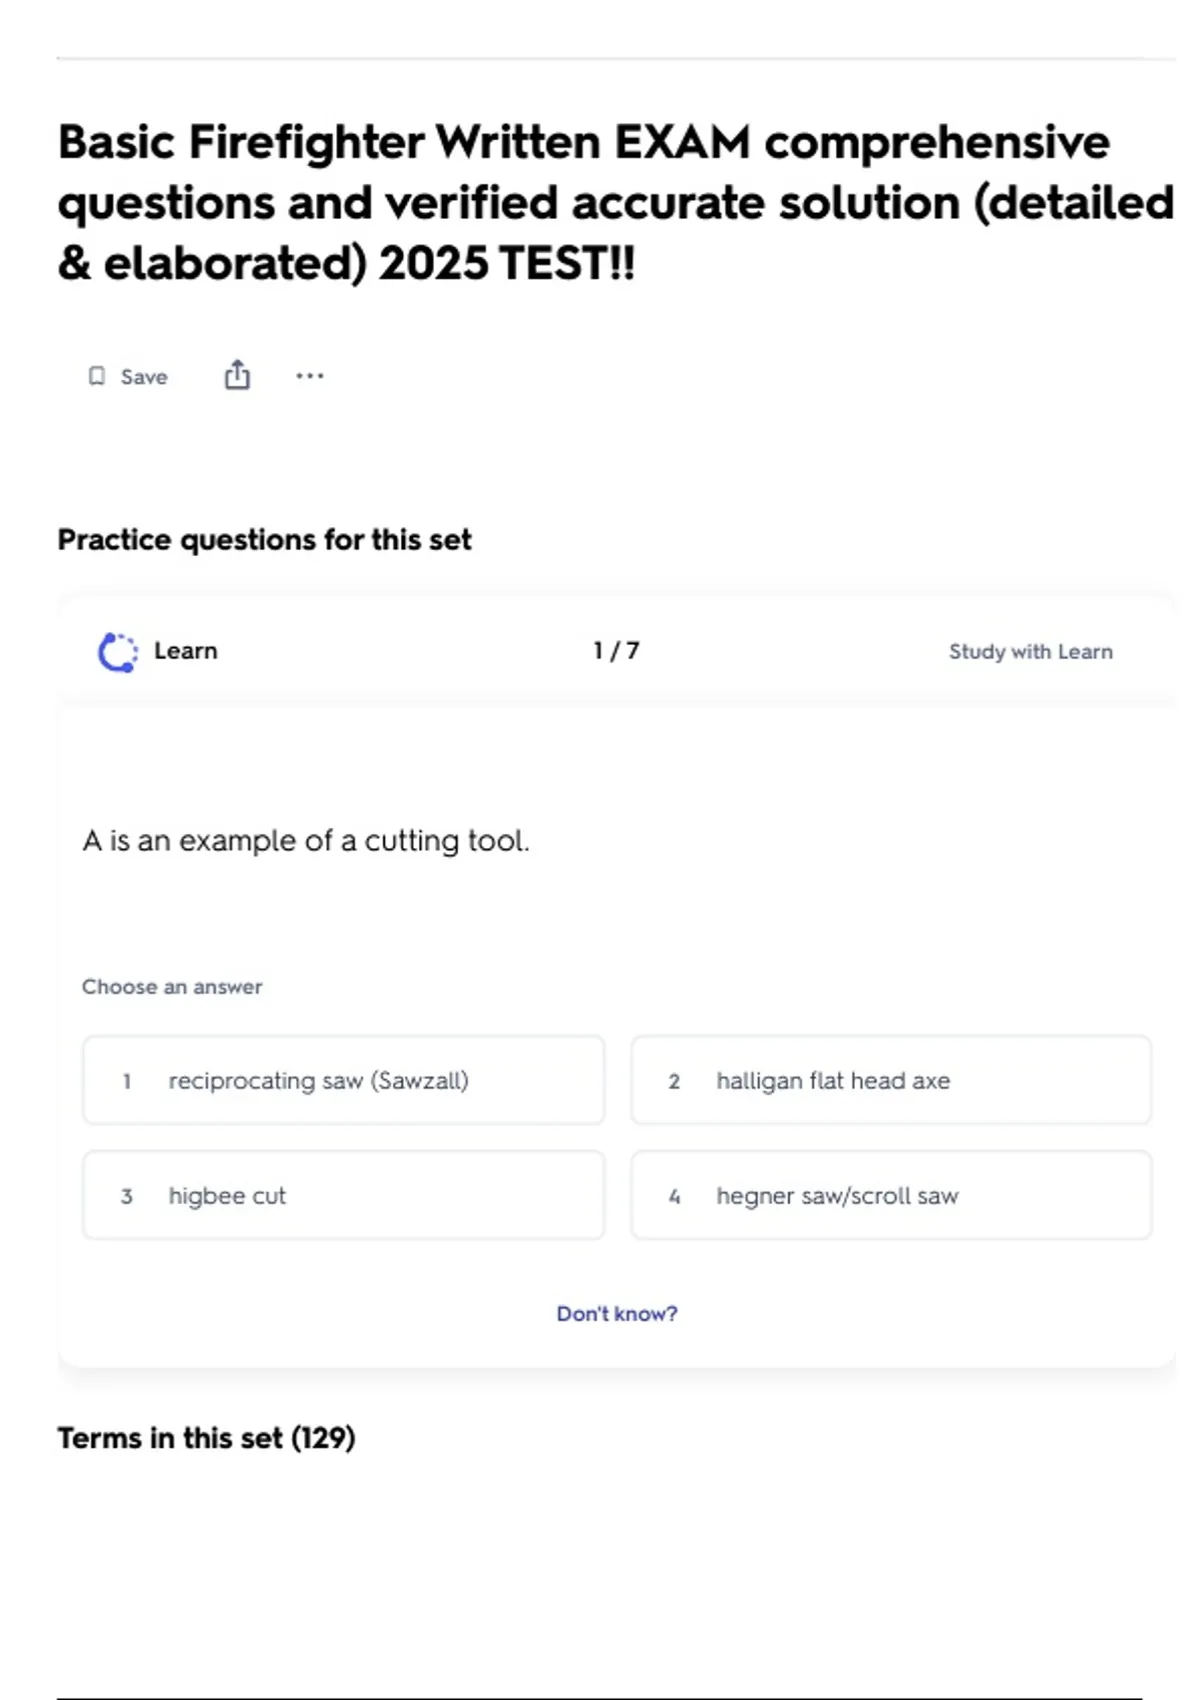The width and height of the screenshot is (1200, 1700).
Task: Click the 'Don't know?' link
Action: click(616, 1314)
